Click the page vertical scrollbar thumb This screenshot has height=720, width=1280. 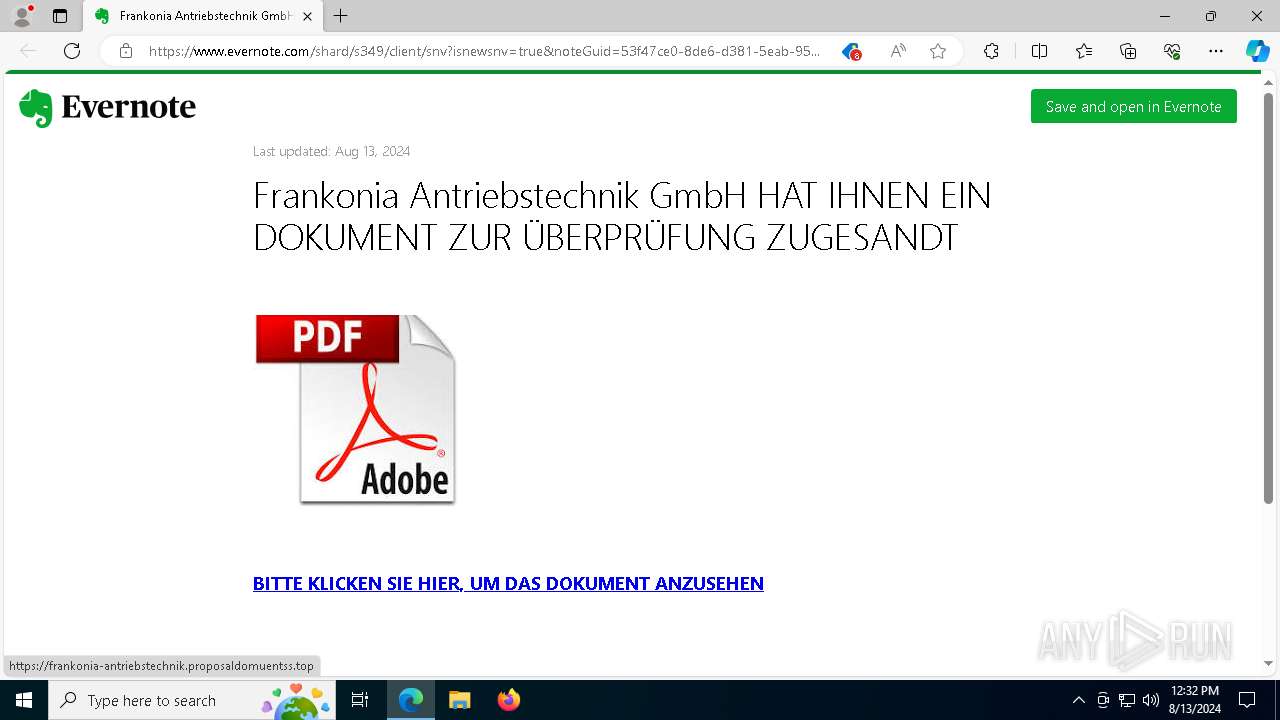(1268, 298)
